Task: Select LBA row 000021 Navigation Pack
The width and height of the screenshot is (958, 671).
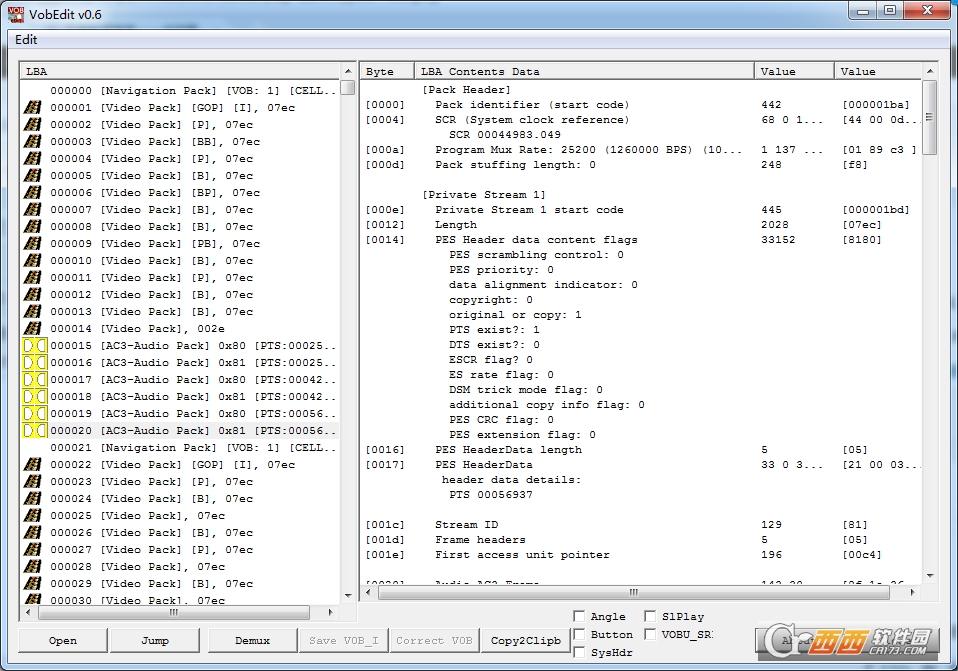Action: (192, 448)
